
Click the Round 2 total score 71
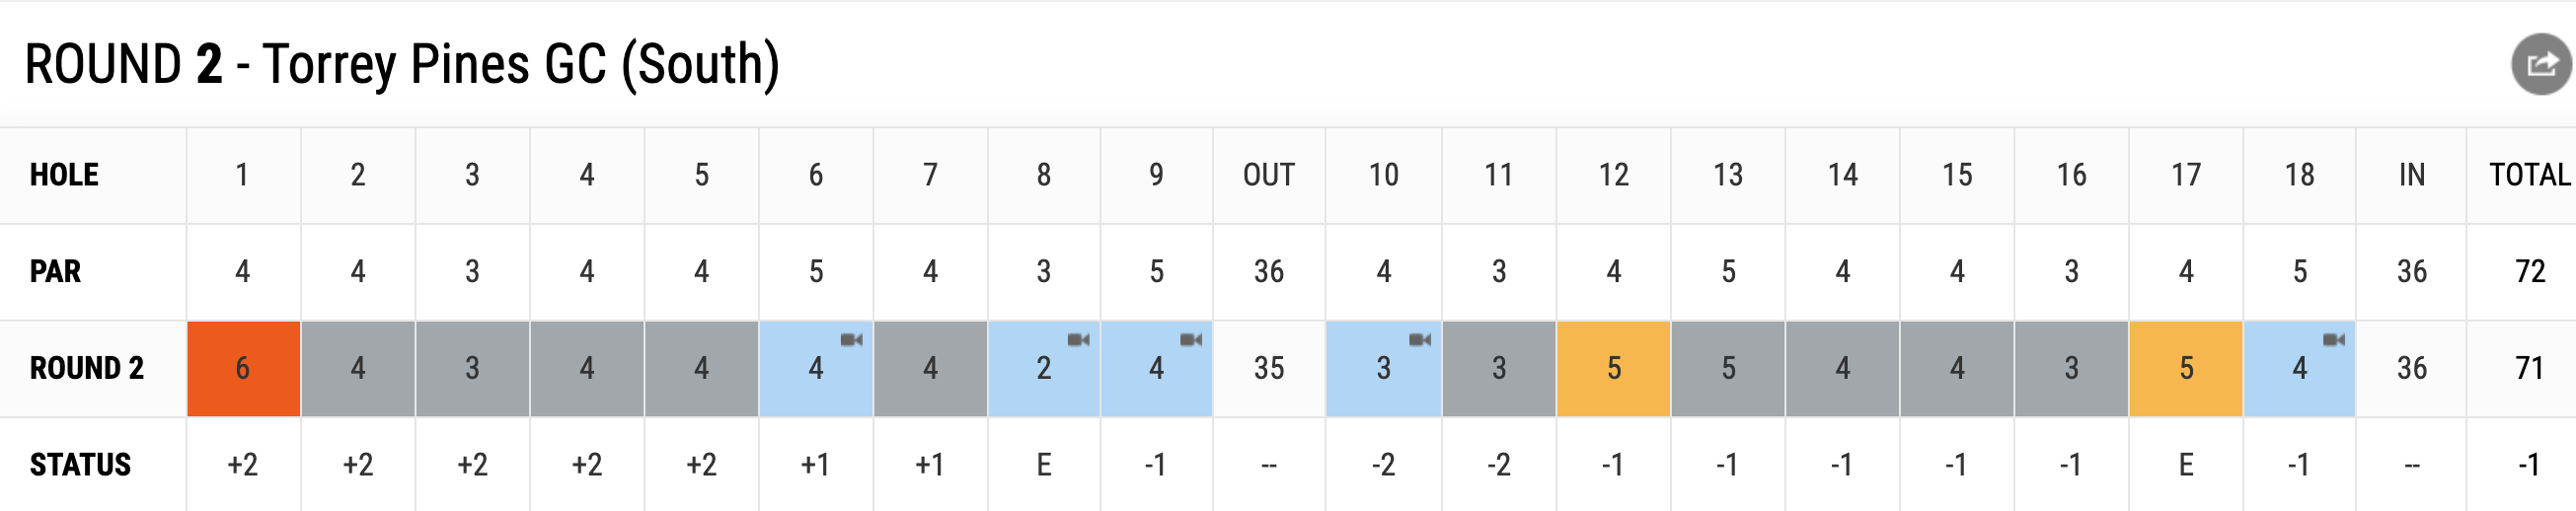(x=2529, y=368)
